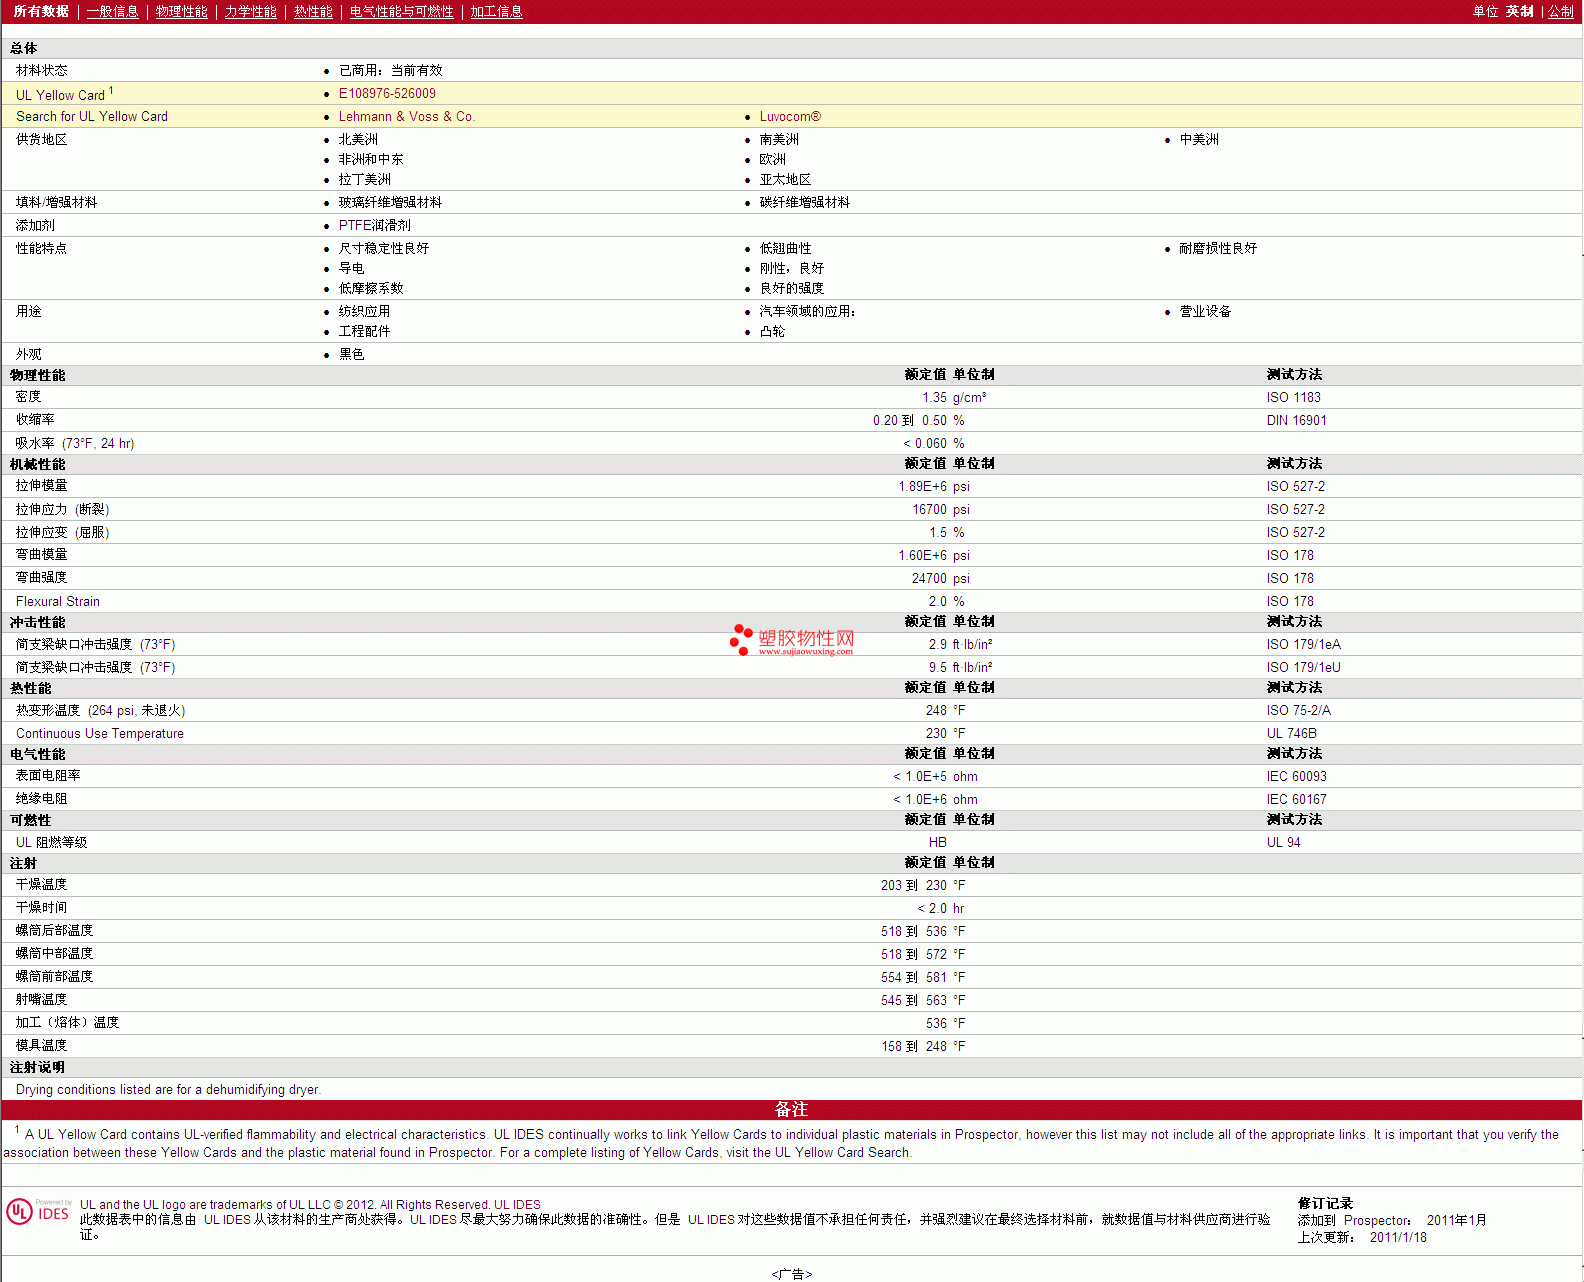
Task: Open UL Yellow Card E108976-526009 link
Action: coord(387,93)
